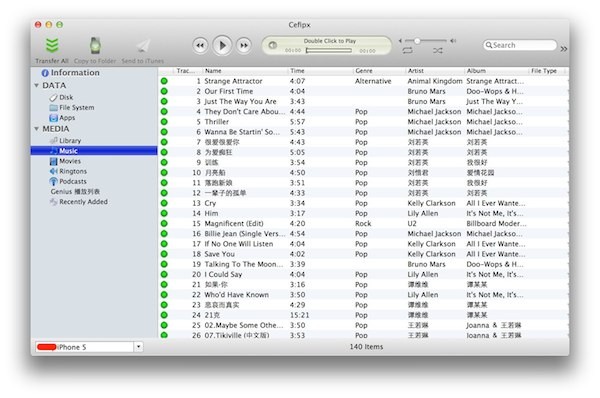Click the 'U2' artist cell
Viewport: 600px width, 398px height.
click(x=412, y=223)
